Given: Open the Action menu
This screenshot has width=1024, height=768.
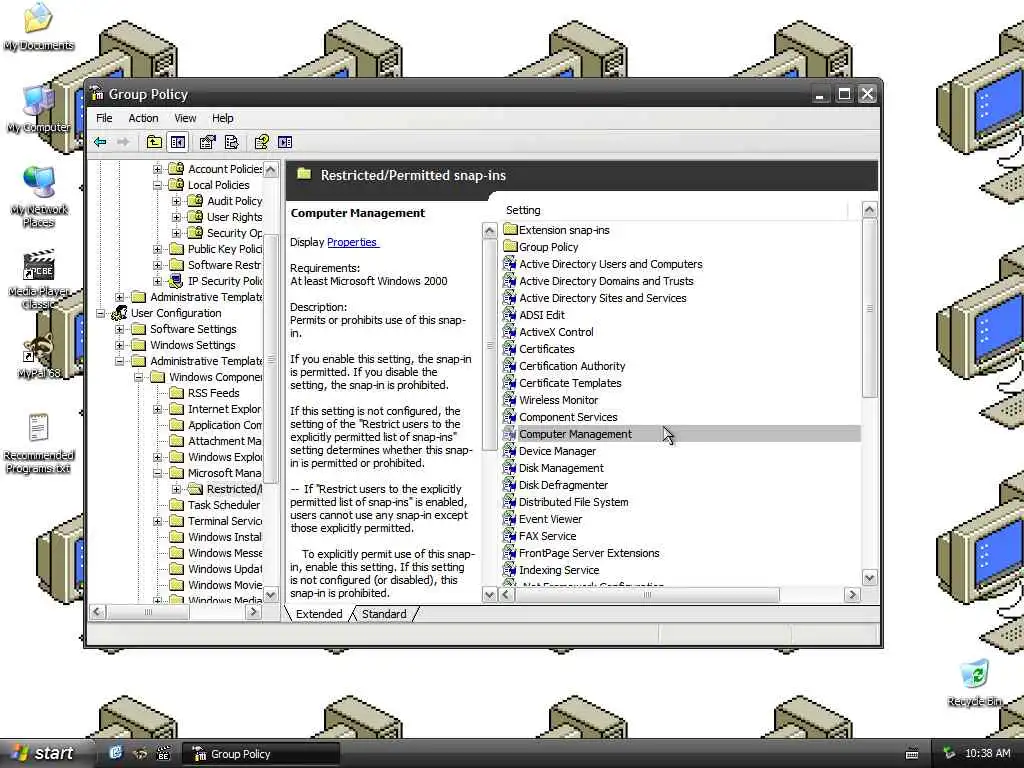Looking at the screenshot, I should pyautogui.click(x=143, y=118).
